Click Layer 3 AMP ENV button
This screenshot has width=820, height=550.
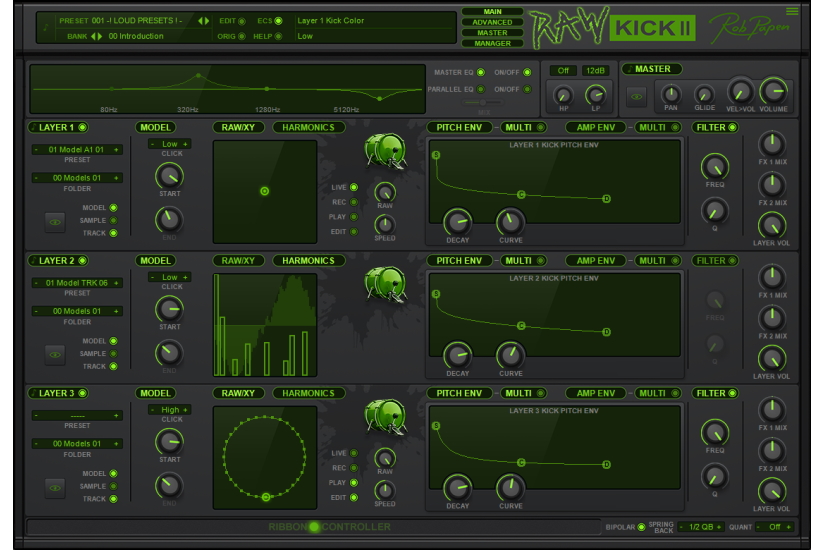pyautogui.click(x=596, y=393)
